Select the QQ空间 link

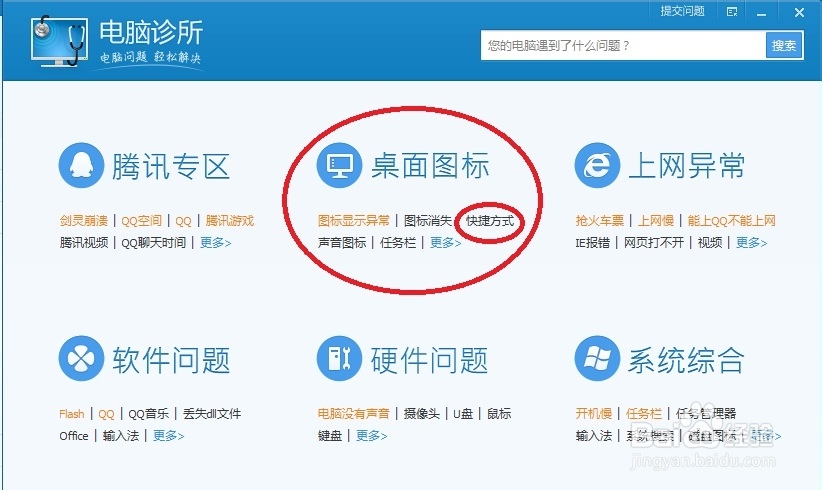[x=142, y=221]
